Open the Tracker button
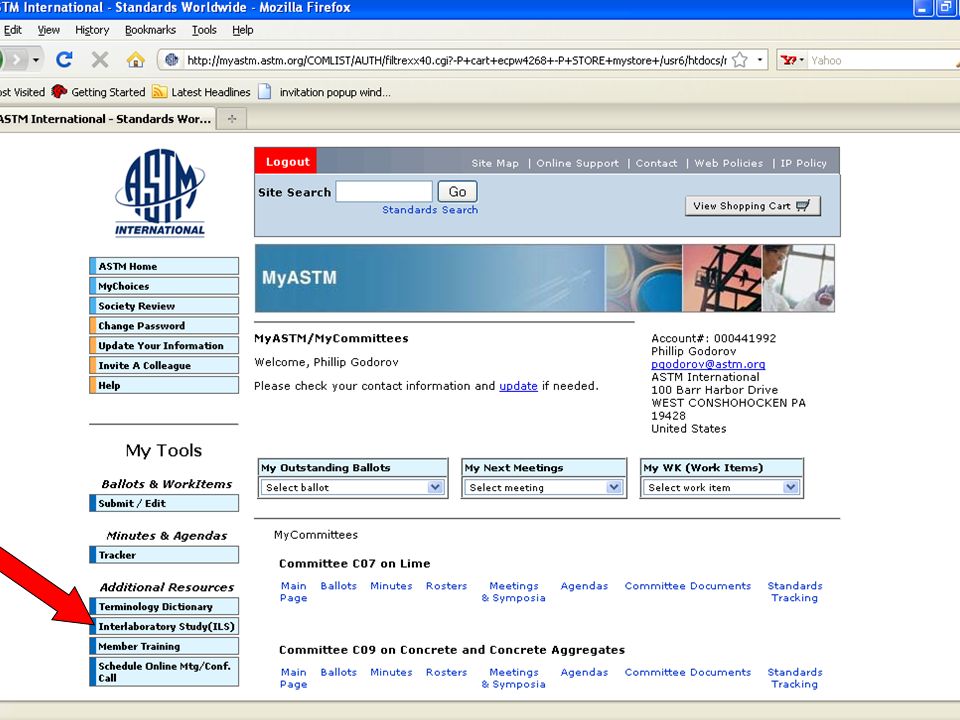The width and height of the screenshot is (960, 720). (164, 555)
